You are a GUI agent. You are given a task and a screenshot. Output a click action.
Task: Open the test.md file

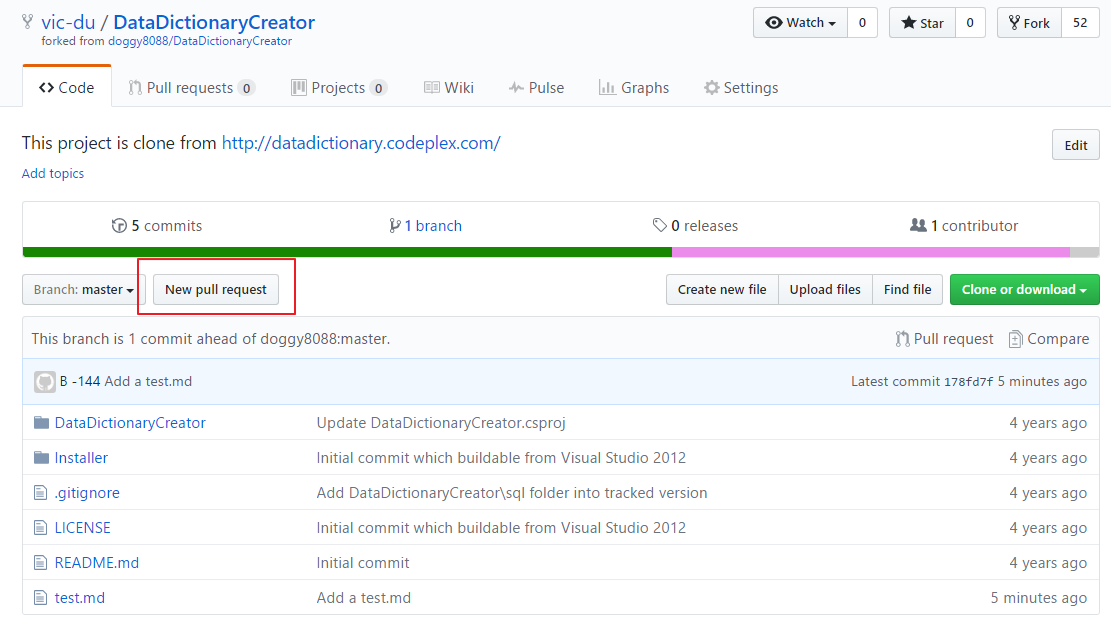pos(80,598)
